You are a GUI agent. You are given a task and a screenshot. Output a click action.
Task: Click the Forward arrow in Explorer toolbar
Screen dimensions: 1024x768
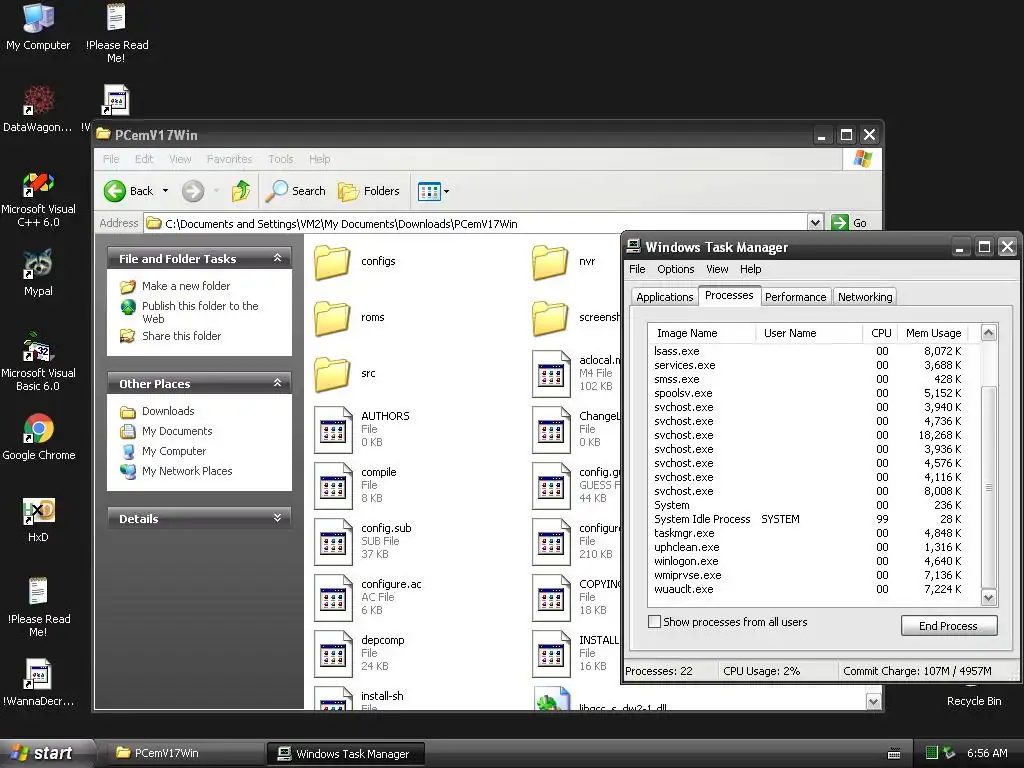coord(193,191)
